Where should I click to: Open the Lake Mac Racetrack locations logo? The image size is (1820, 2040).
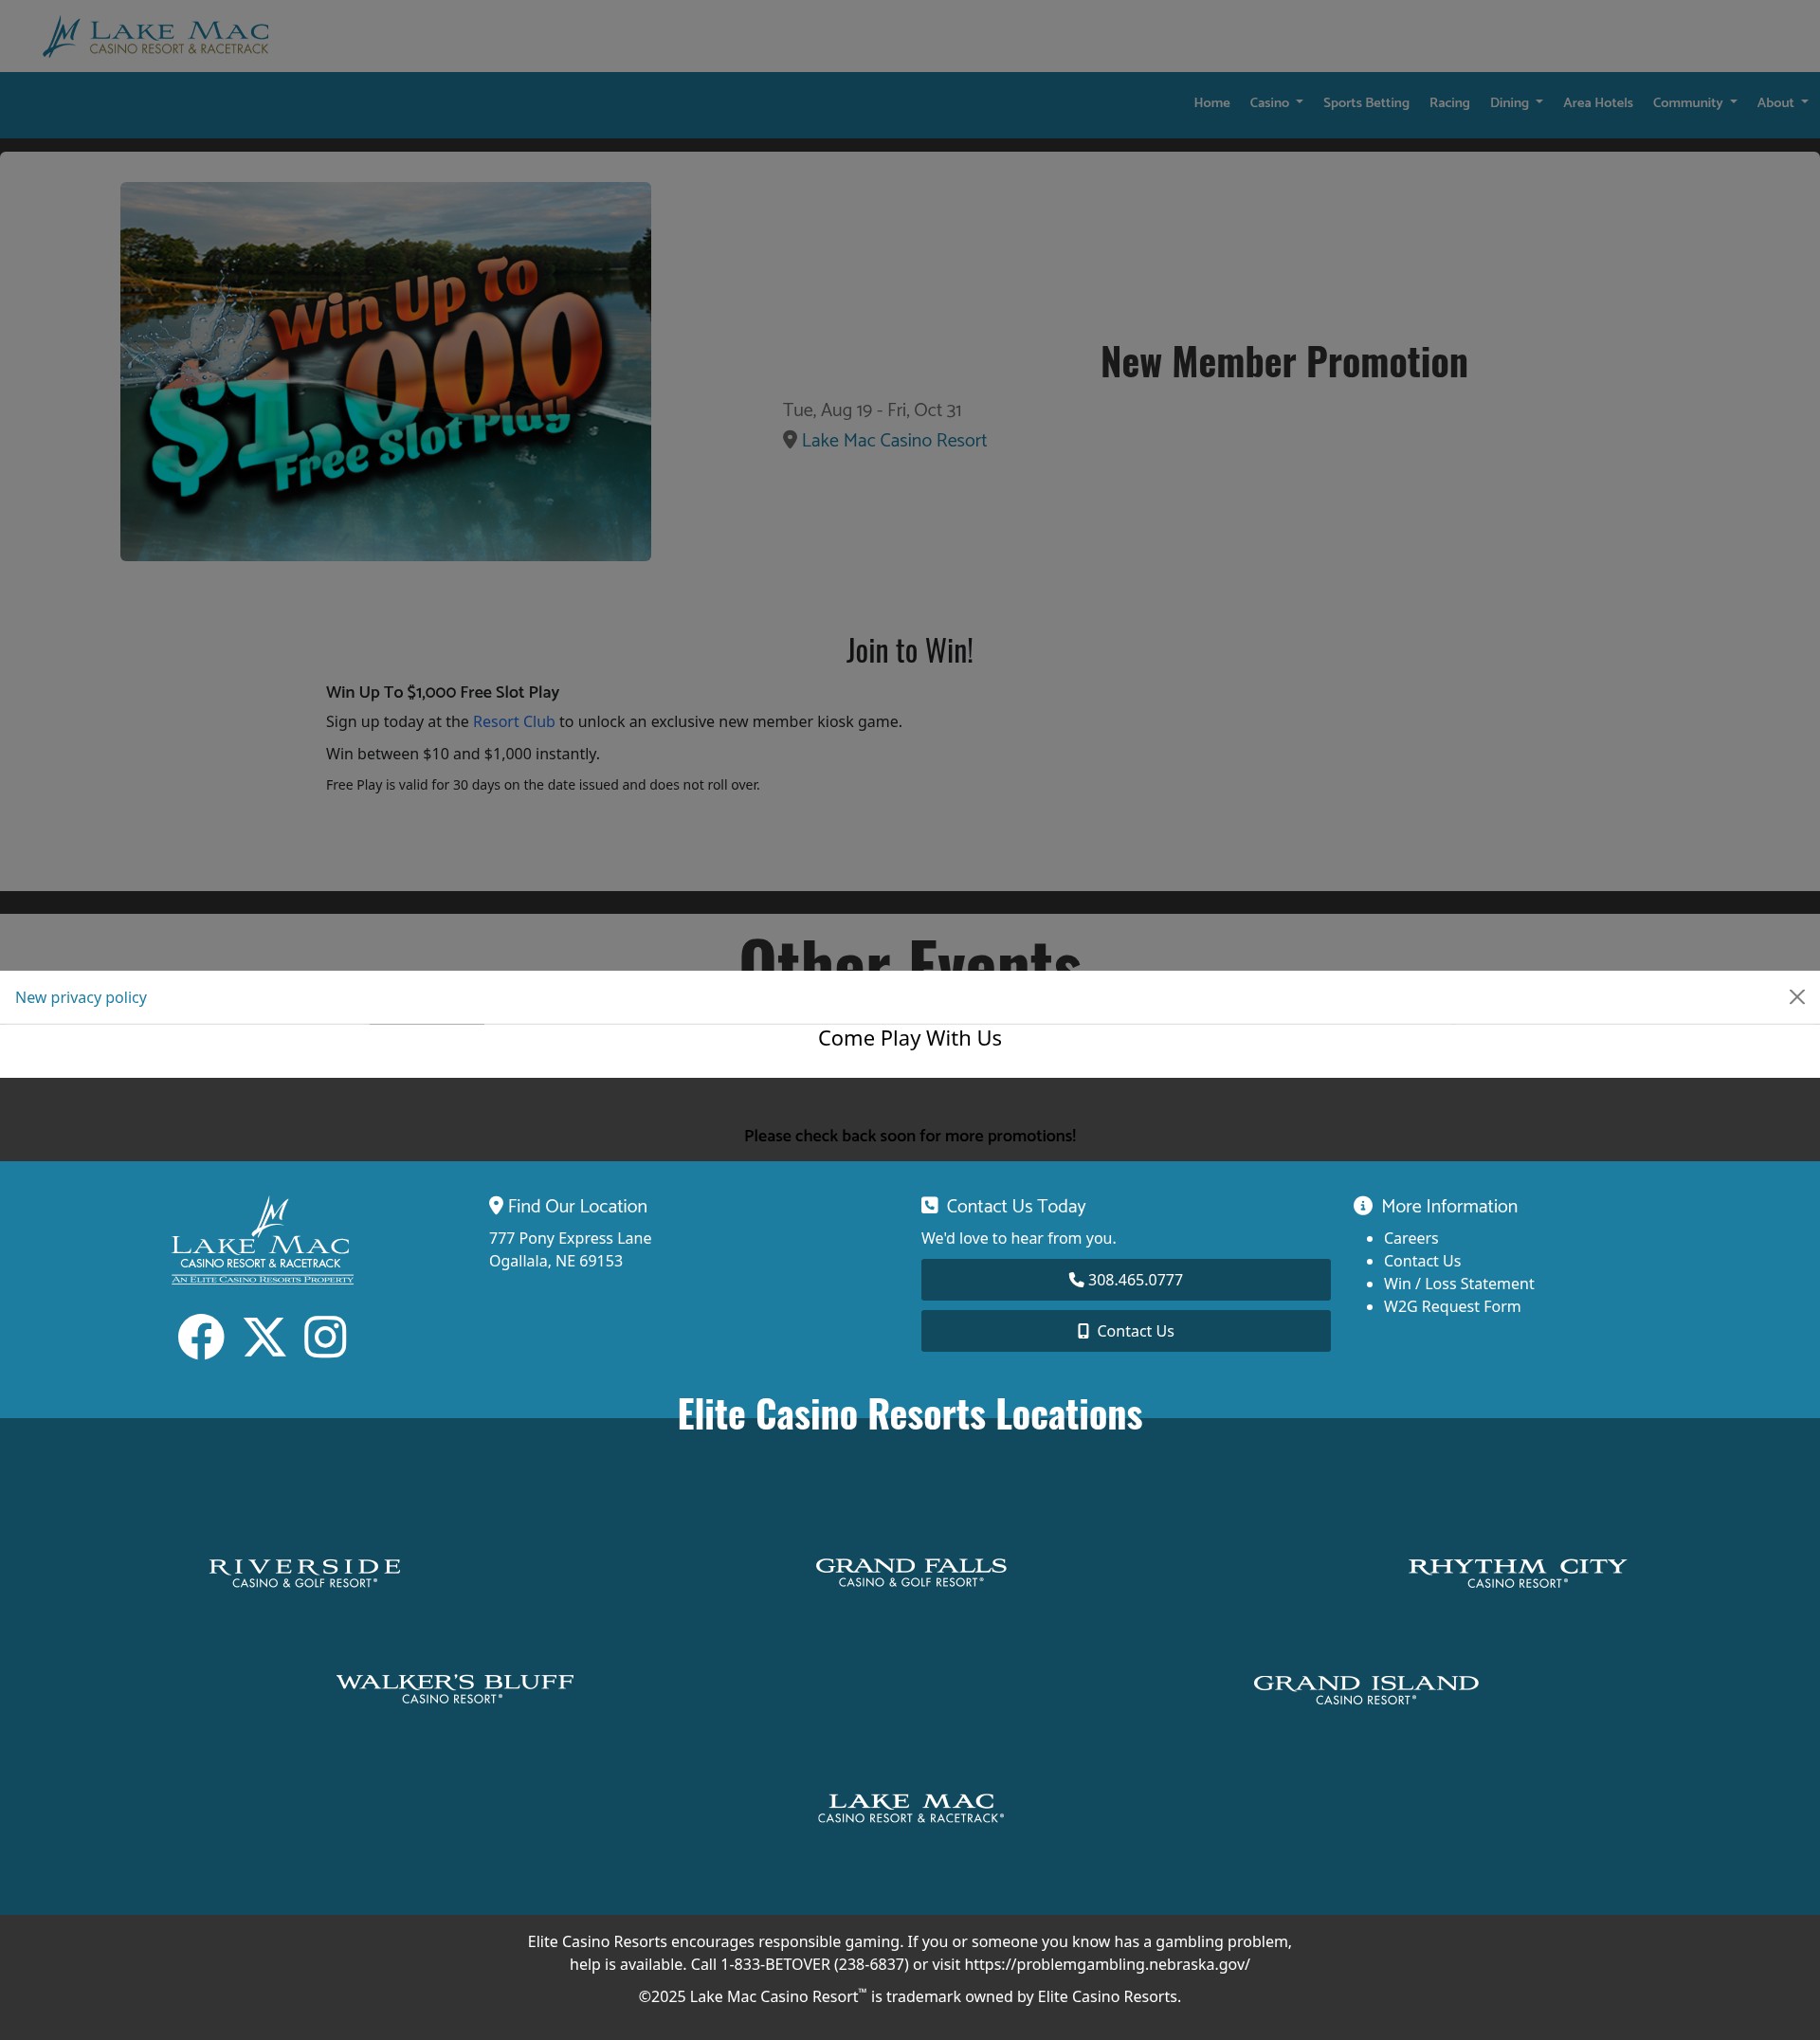click(911, 1807)
